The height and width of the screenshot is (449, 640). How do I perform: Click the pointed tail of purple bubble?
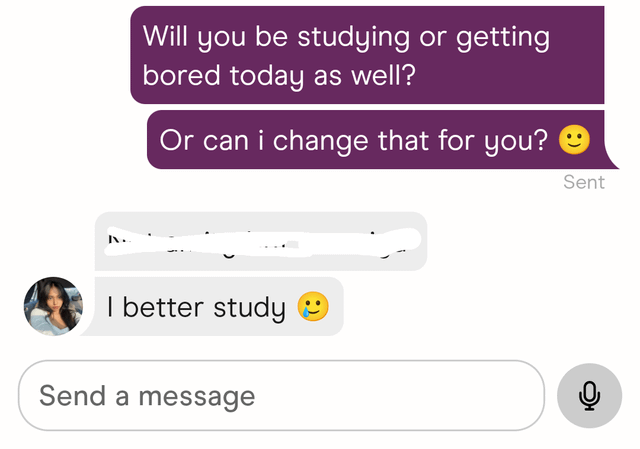pos(611,160)
